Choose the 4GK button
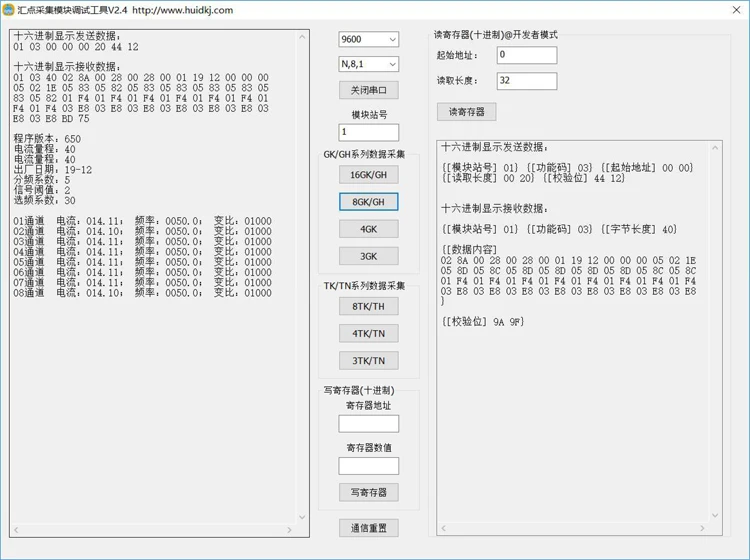This screenshot has height=560, width=750. [368, 229]
